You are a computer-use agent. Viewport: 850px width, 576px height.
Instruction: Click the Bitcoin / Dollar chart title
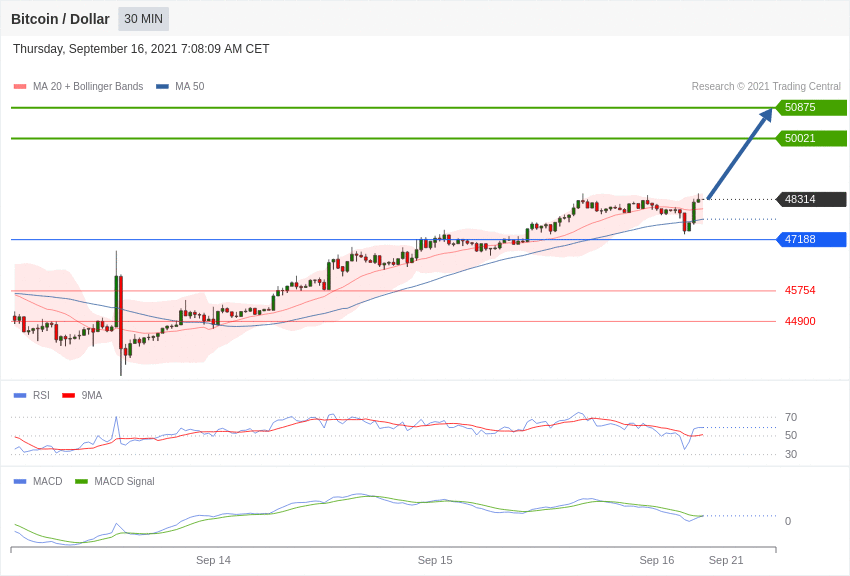click(x=60, y=19)
